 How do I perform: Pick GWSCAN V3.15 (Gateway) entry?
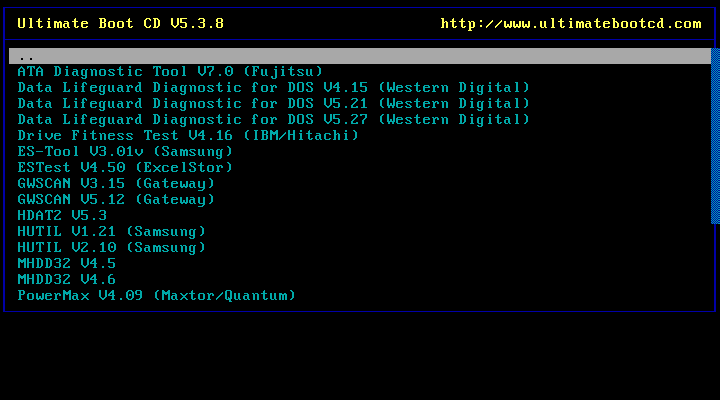pyautogui.click(x=116, y=184)
